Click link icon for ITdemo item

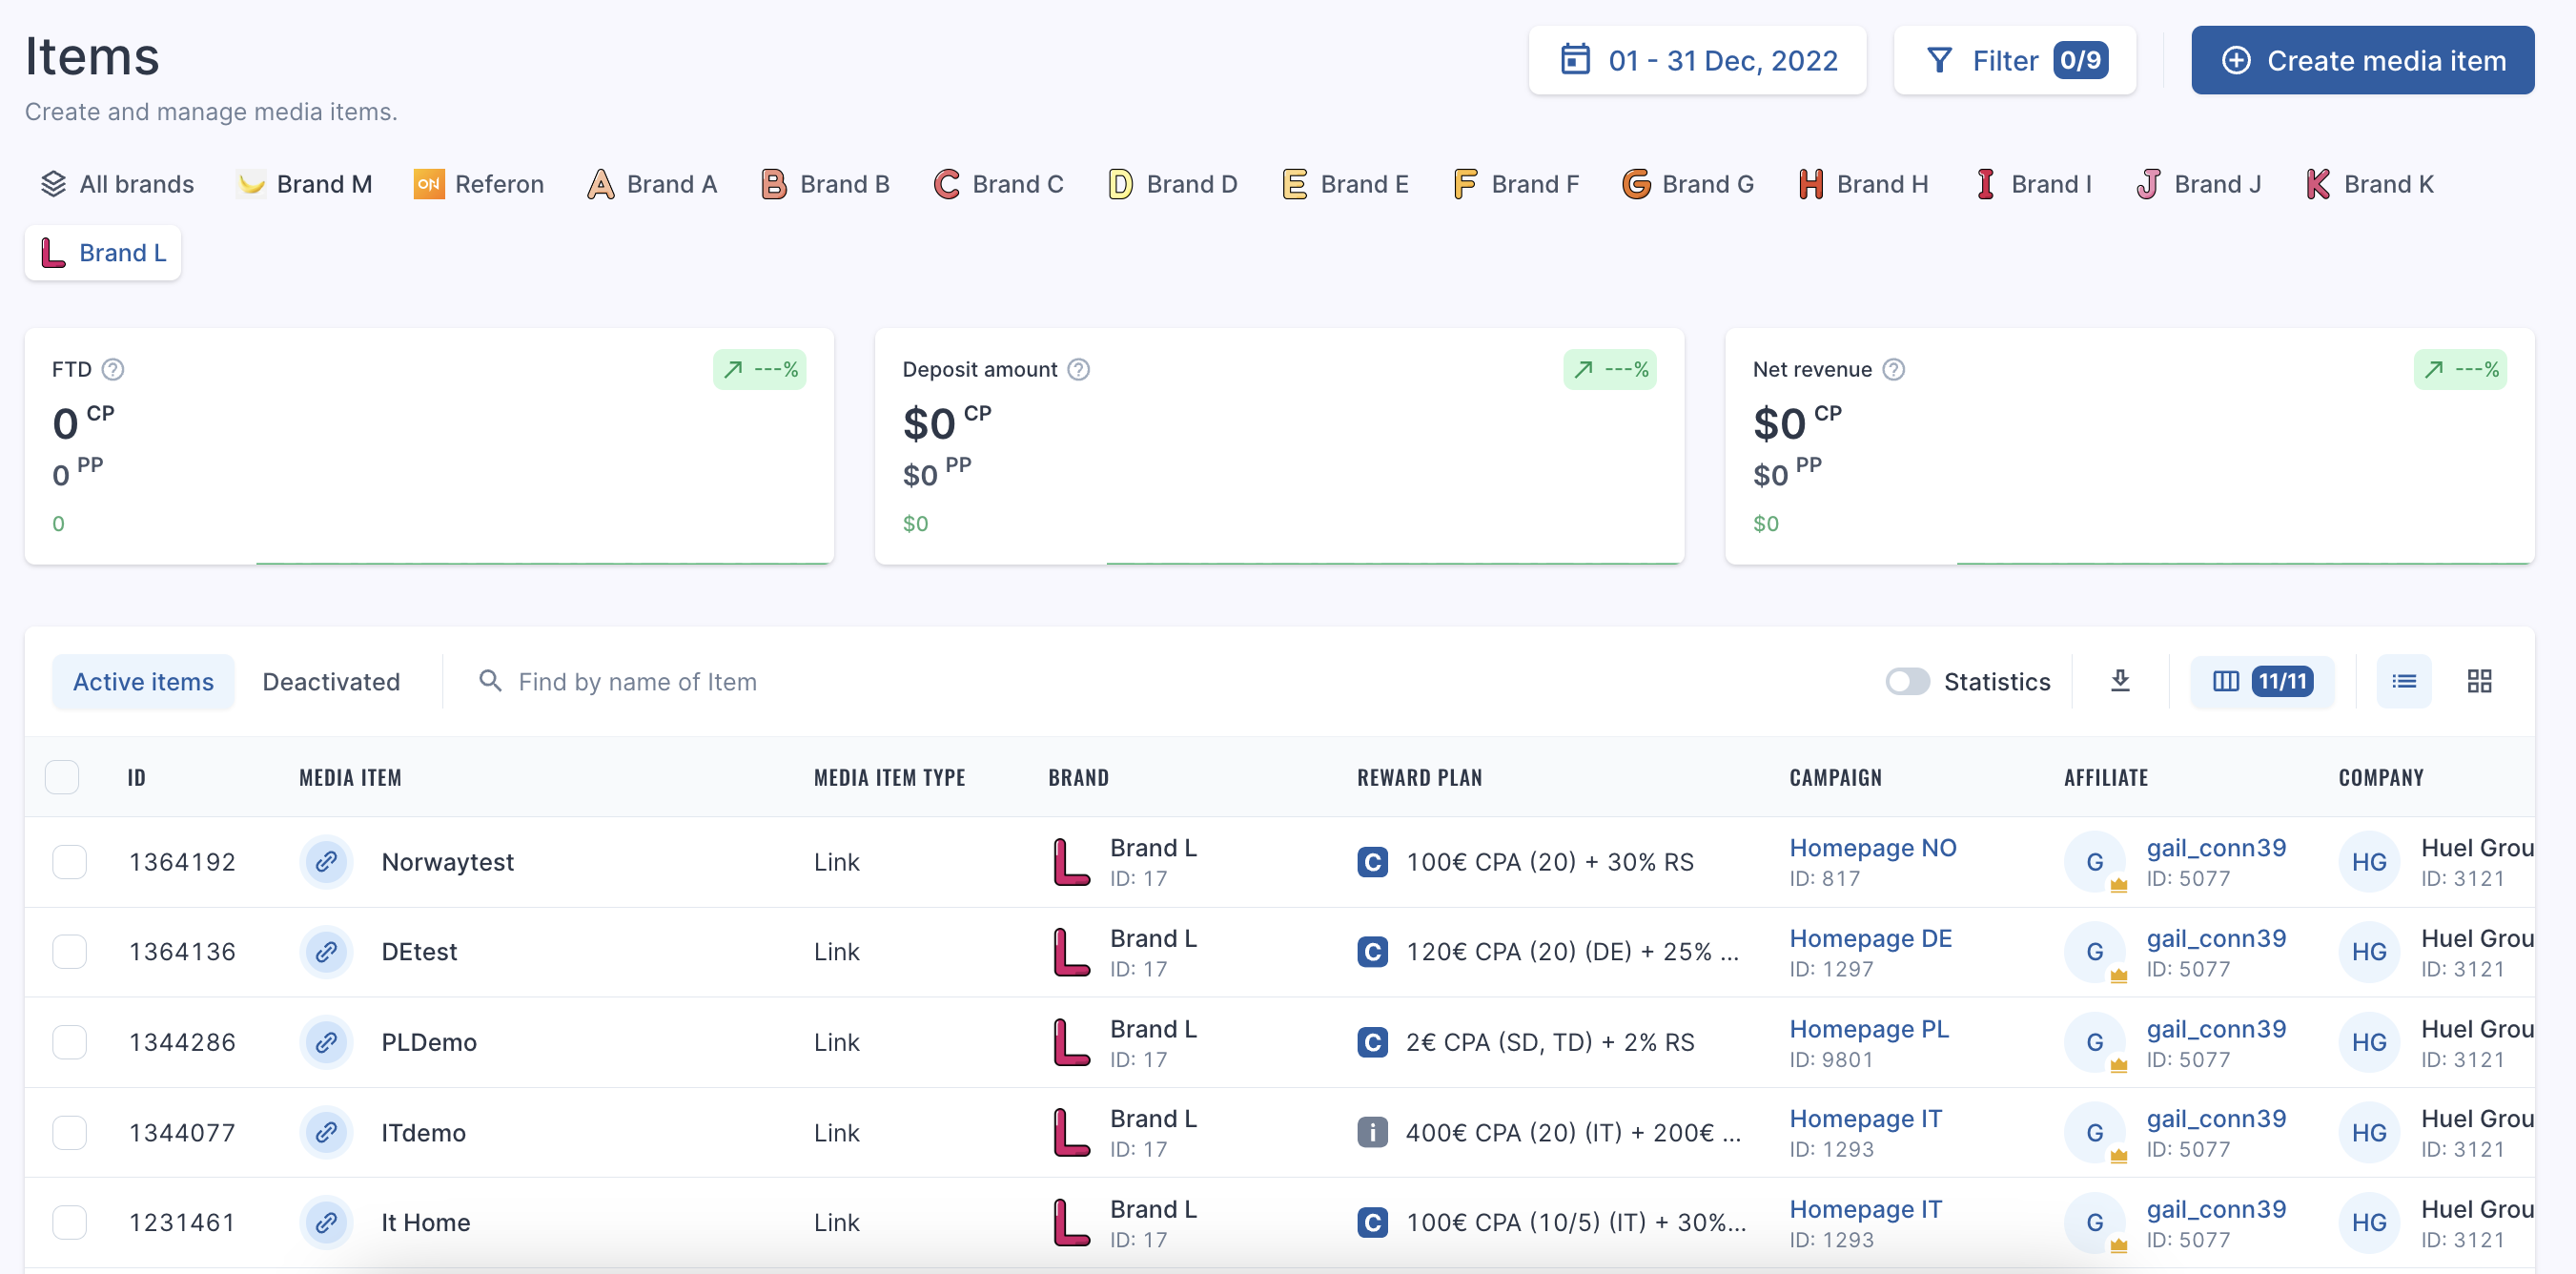tap(326, 1132)
